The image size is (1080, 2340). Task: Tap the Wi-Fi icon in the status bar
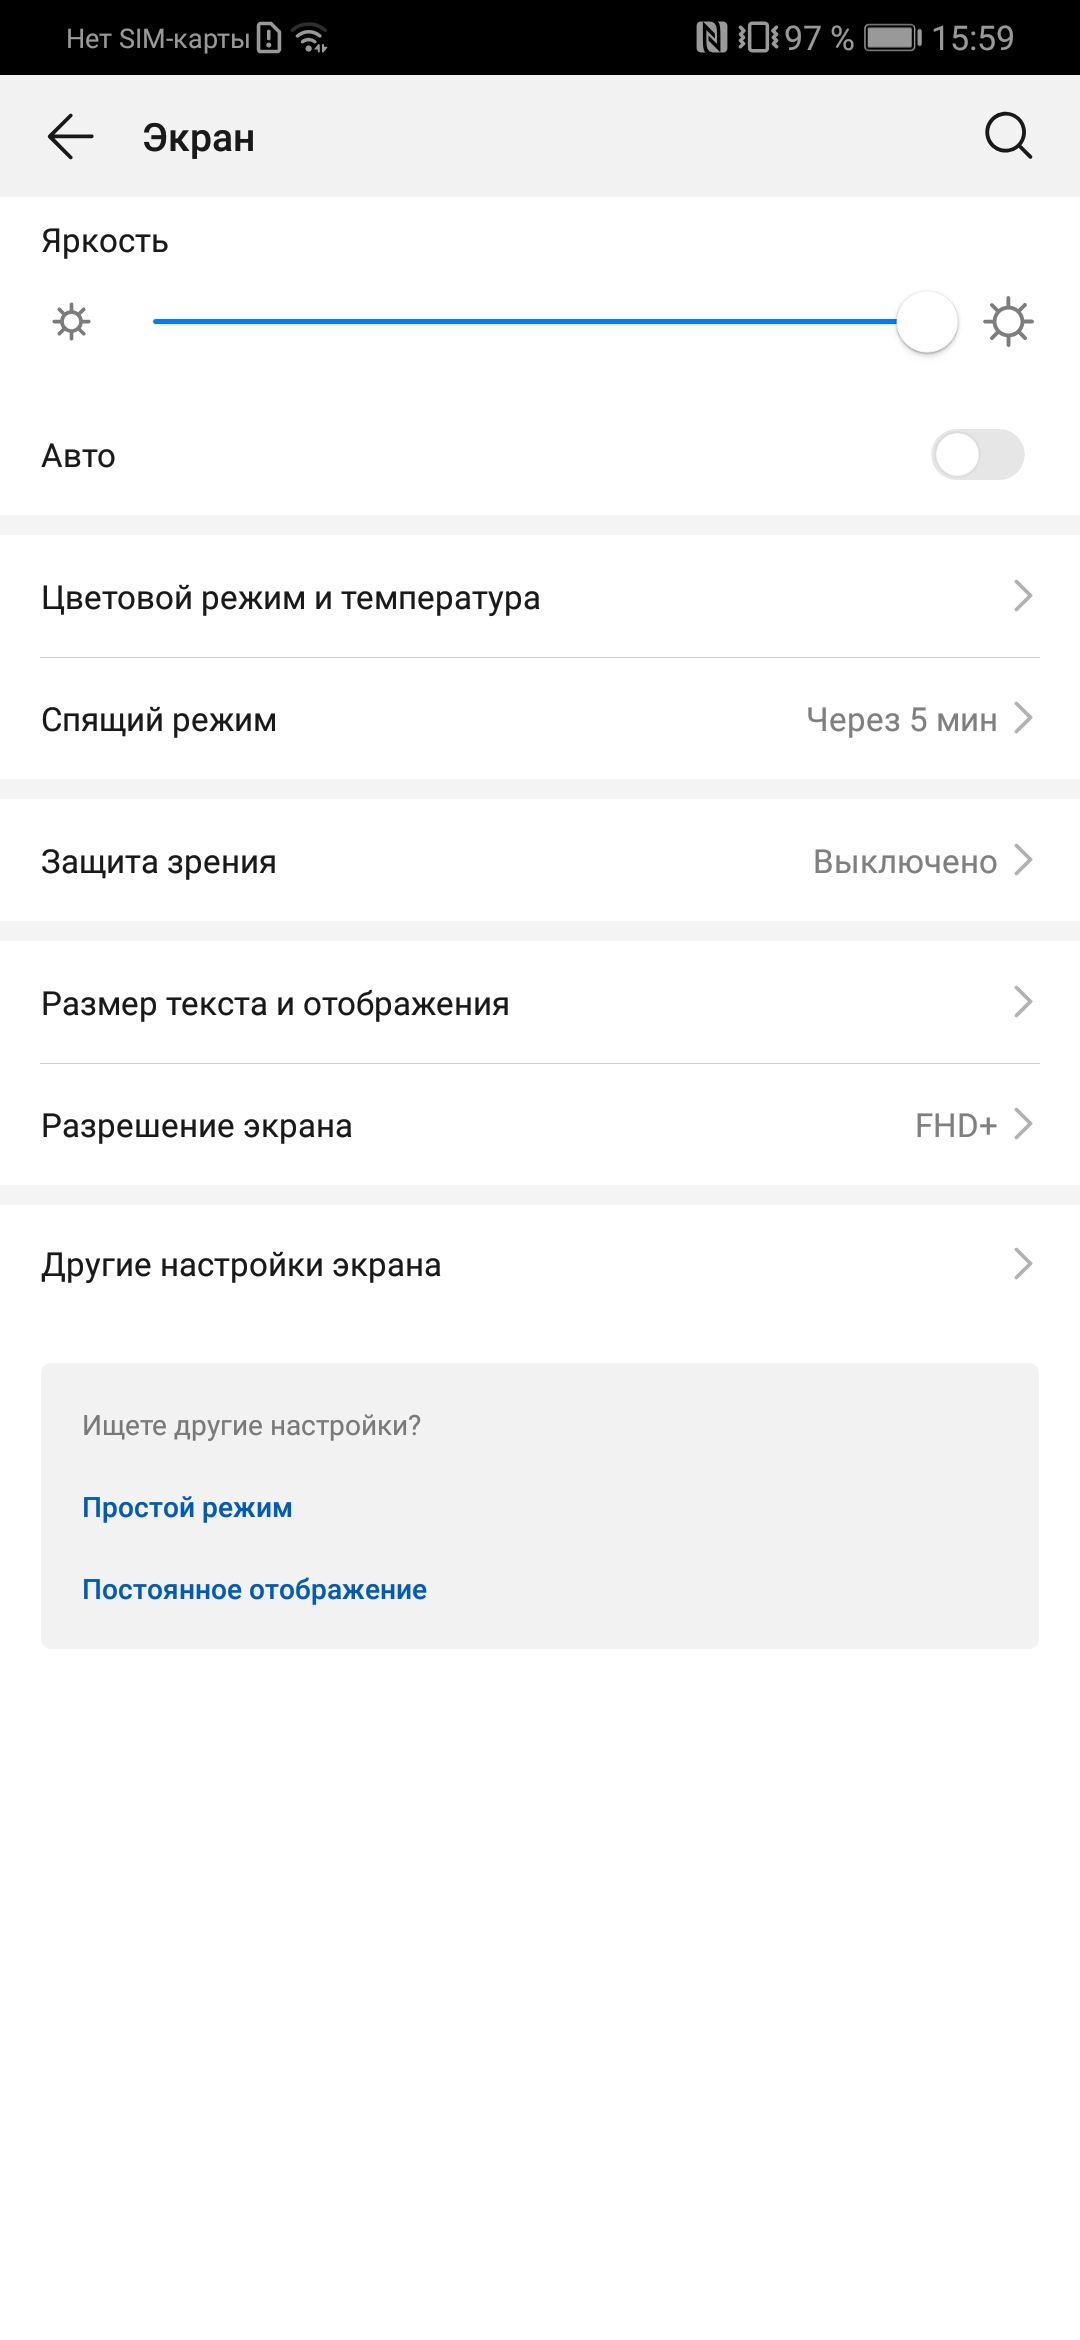[x=310, y=38]
